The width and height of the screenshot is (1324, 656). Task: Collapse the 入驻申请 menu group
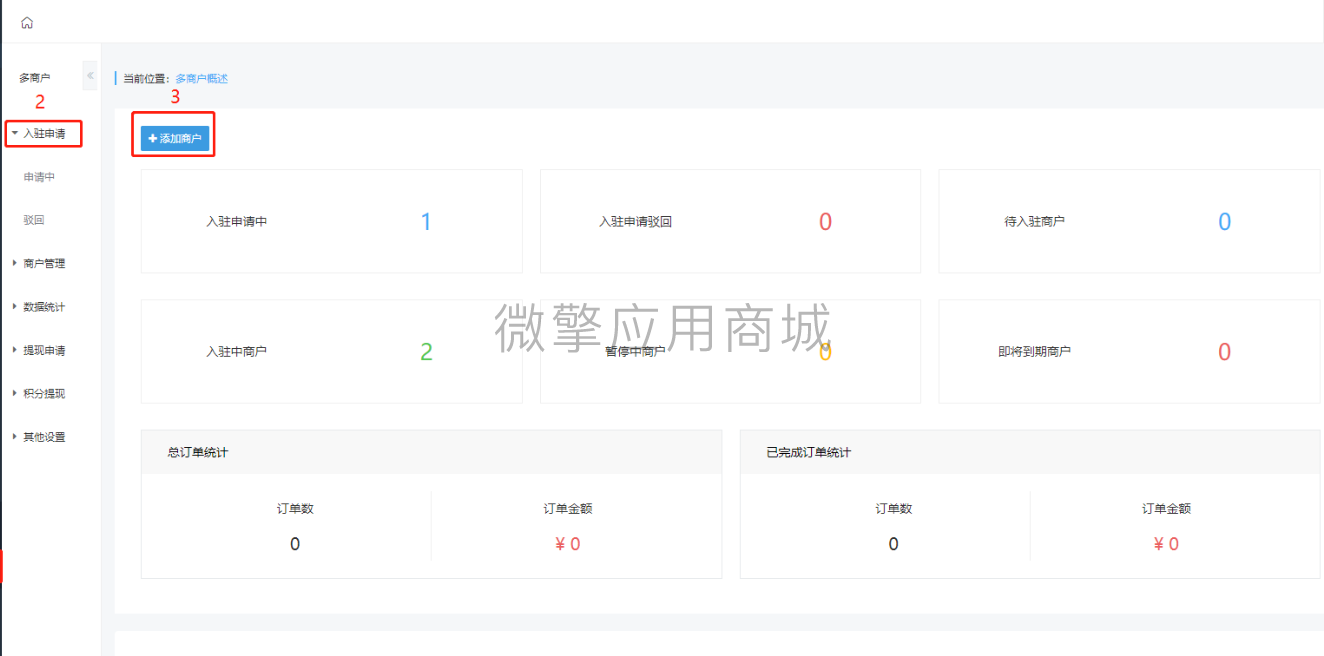[x=44, y=133]
